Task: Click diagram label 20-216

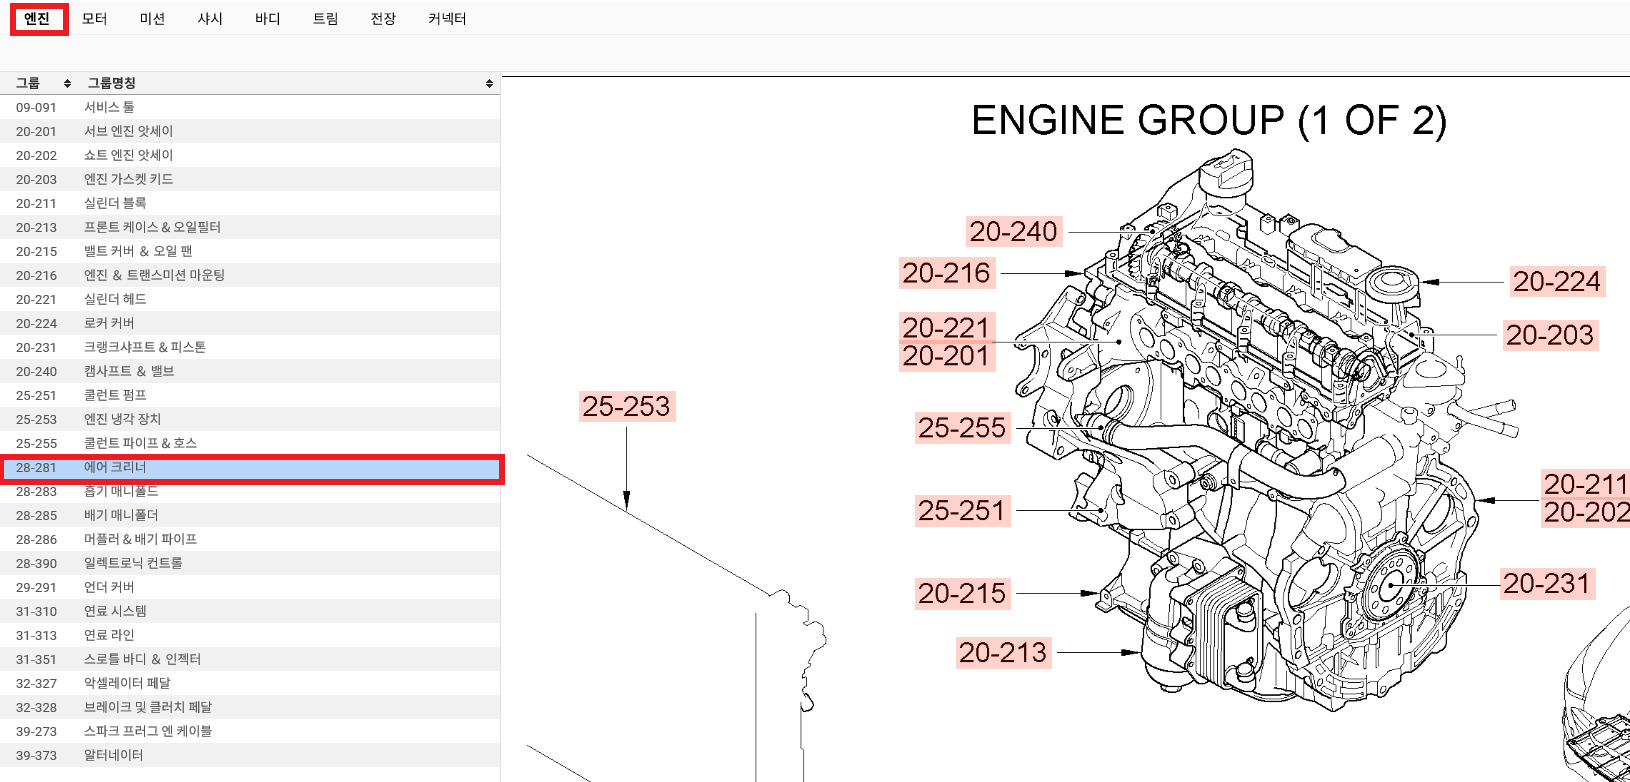Action: [x=946, y=273]
